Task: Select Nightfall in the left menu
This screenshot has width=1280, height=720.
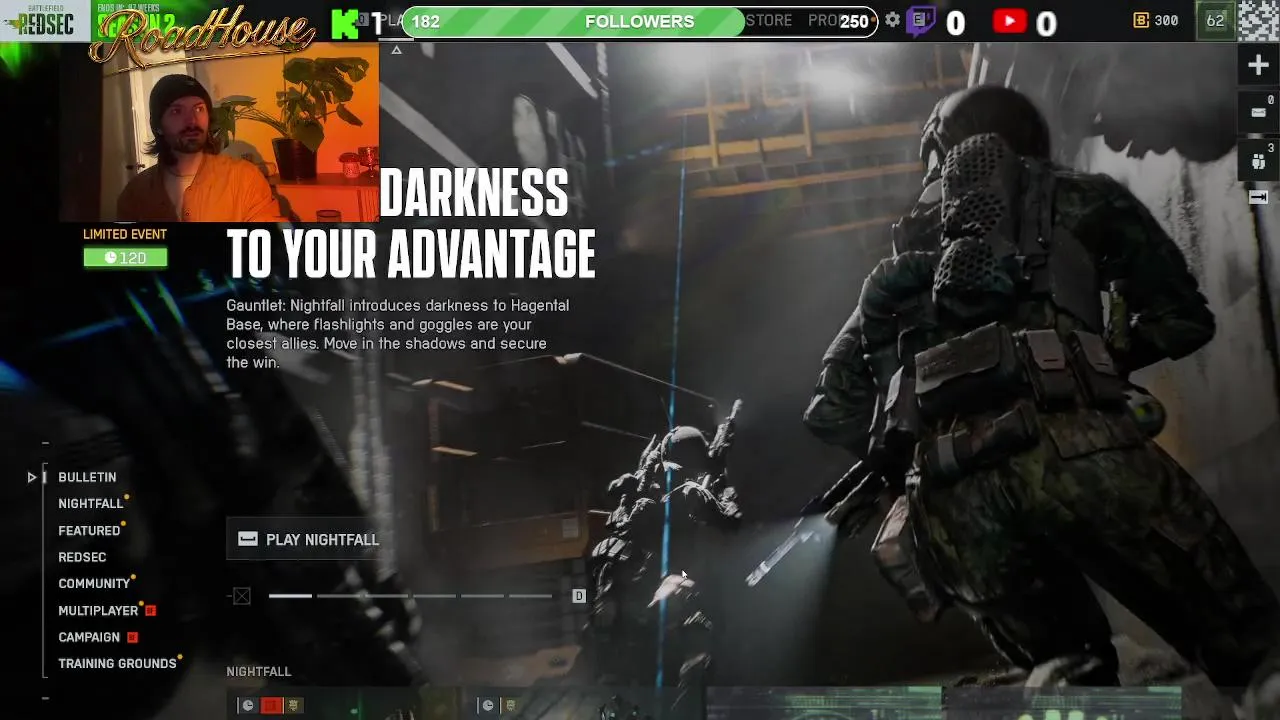Action: tap(91, 504)
